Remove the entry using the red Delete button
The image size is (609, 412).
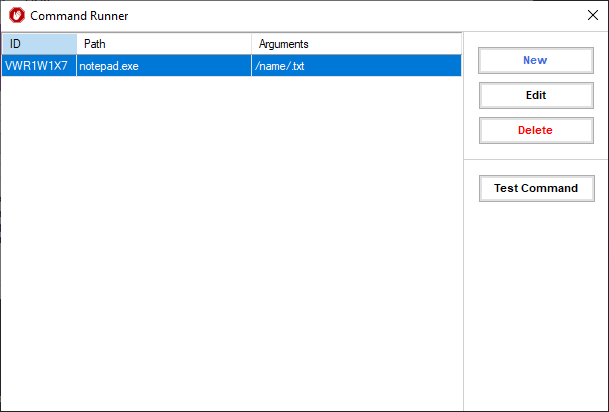point(536,130)
